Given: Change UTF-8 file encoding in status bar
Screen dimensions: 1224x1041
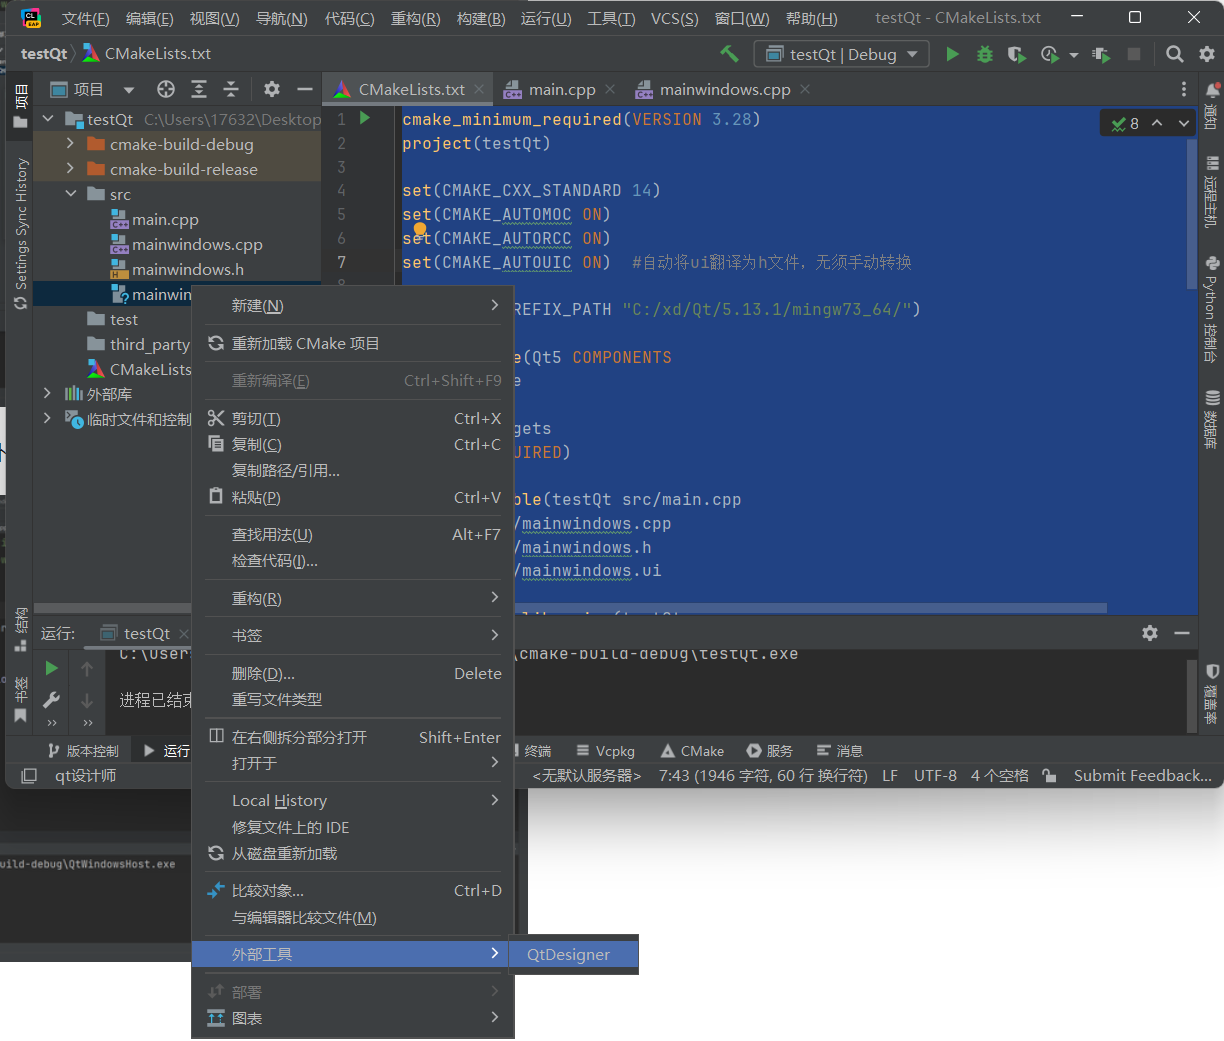Looking at the screenshot, I should [935, 776].
